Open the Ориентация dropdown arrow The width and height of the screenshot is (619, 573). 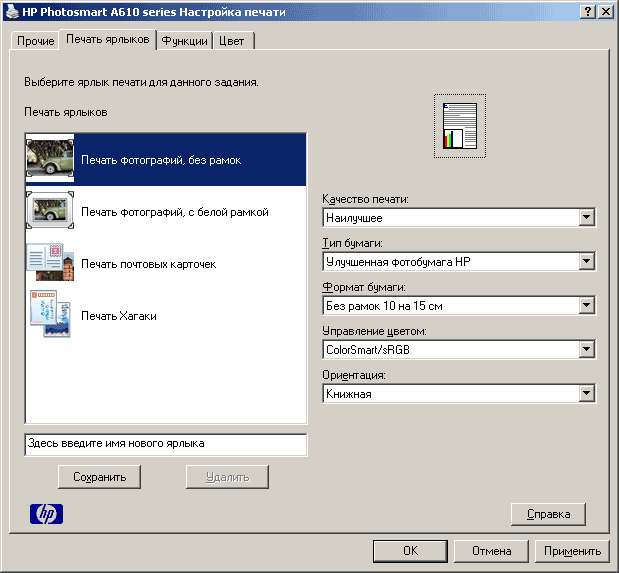[587, 393]
